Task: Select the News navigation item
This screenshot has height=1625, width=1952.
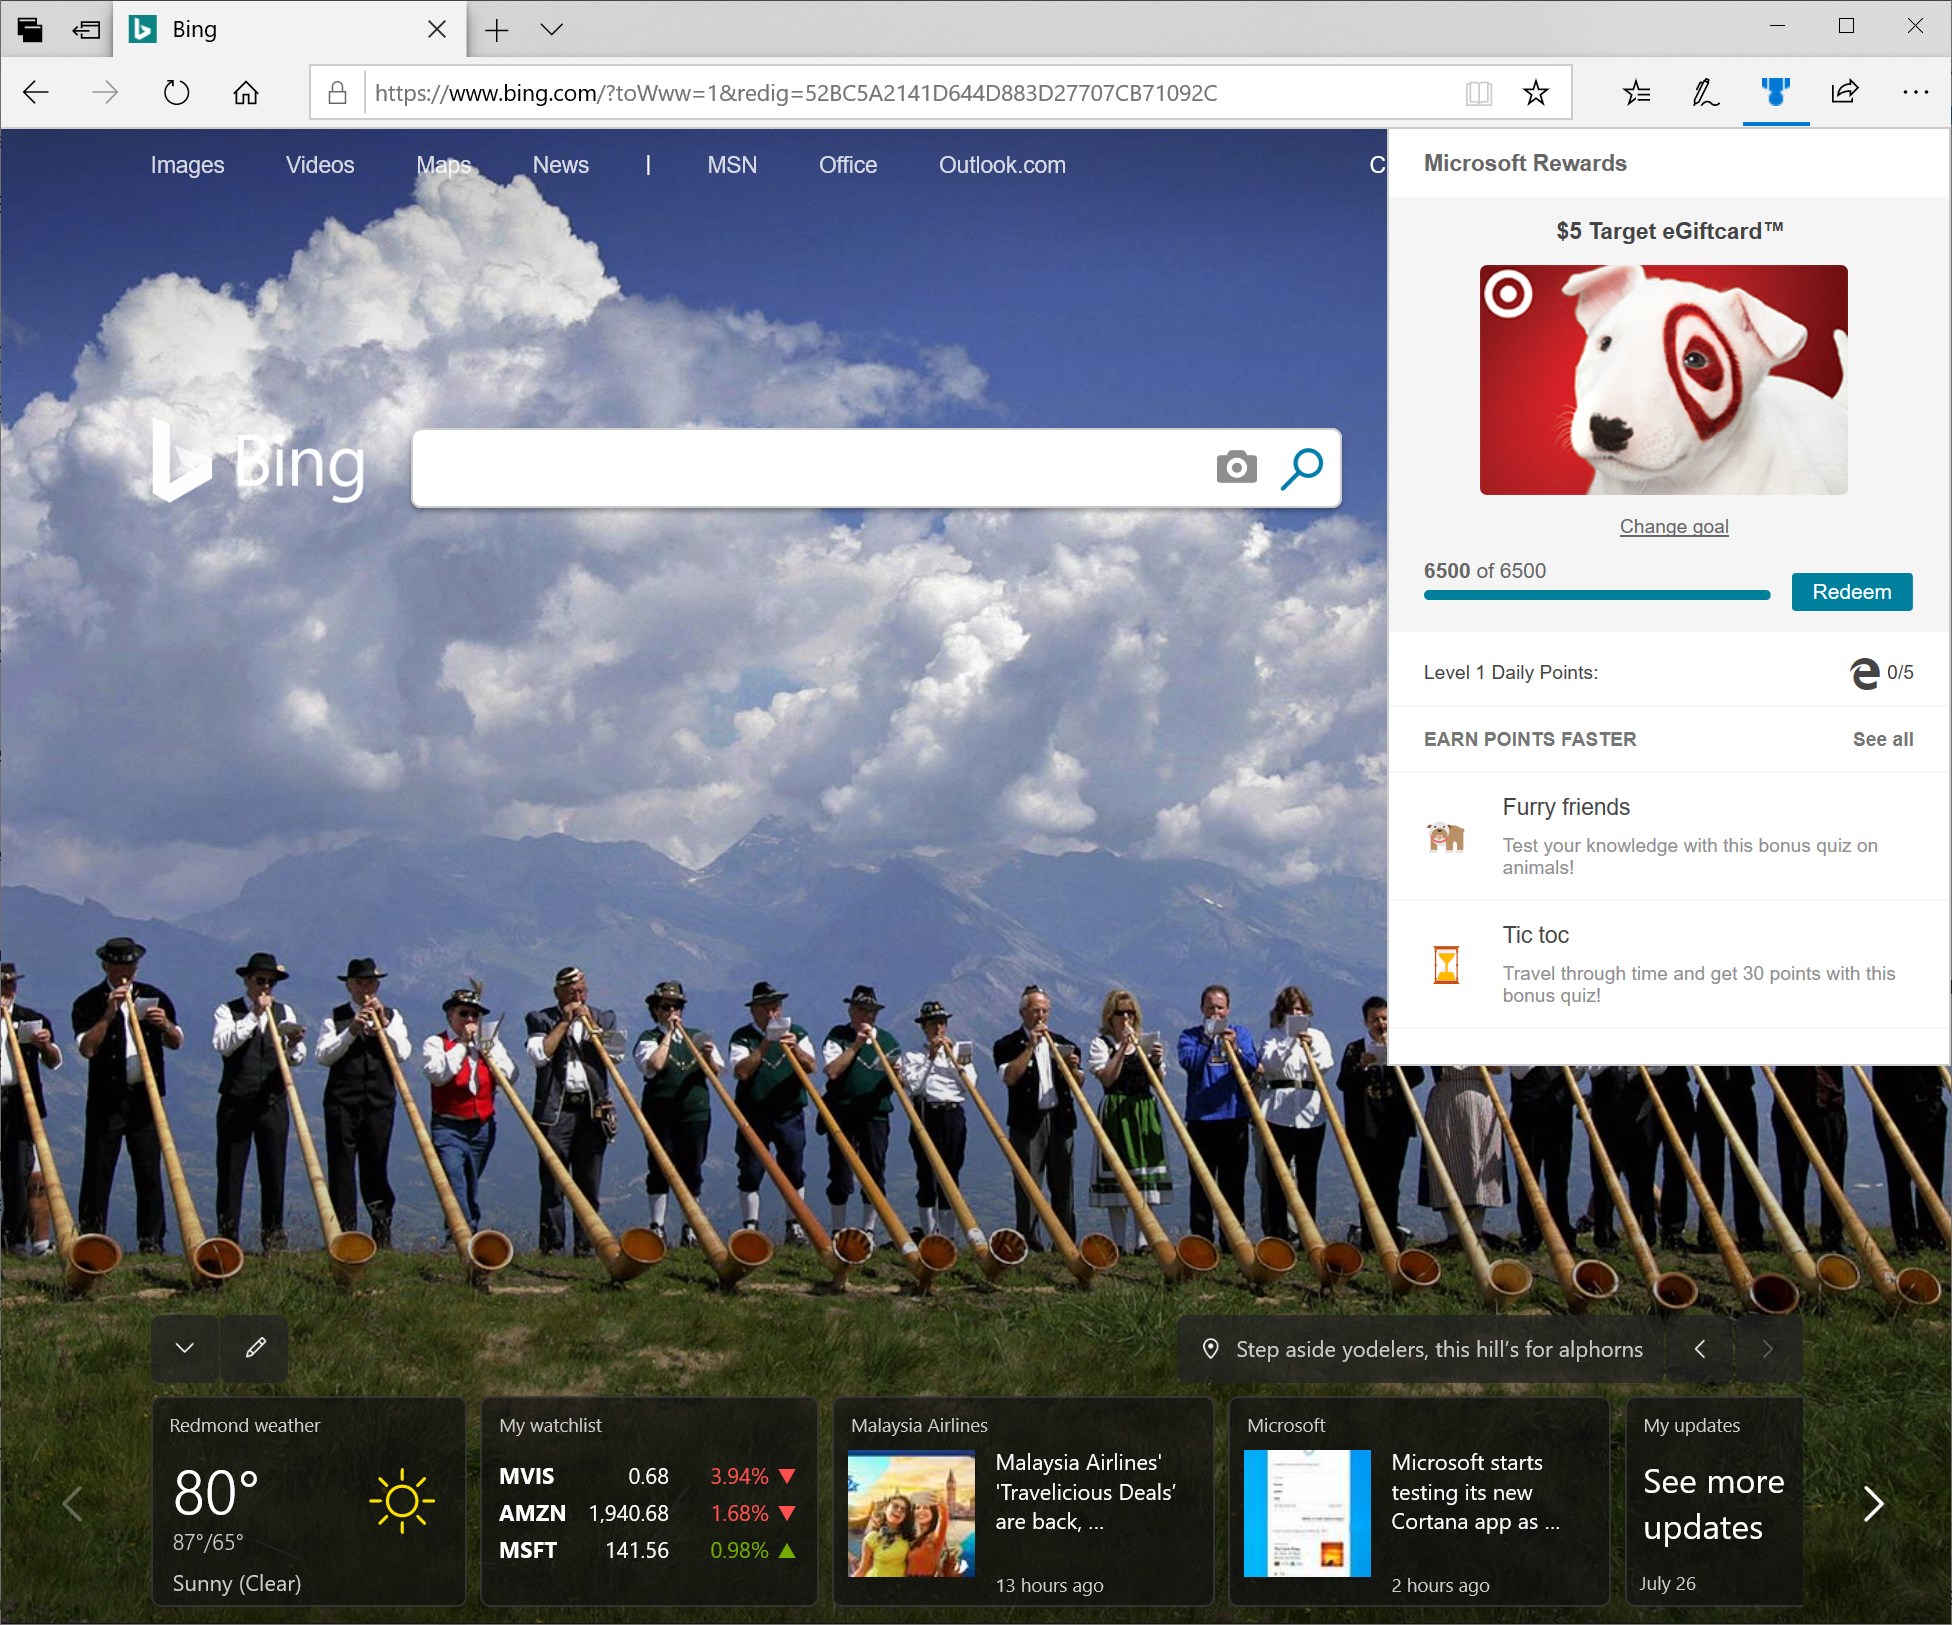Action: point(560,165)
